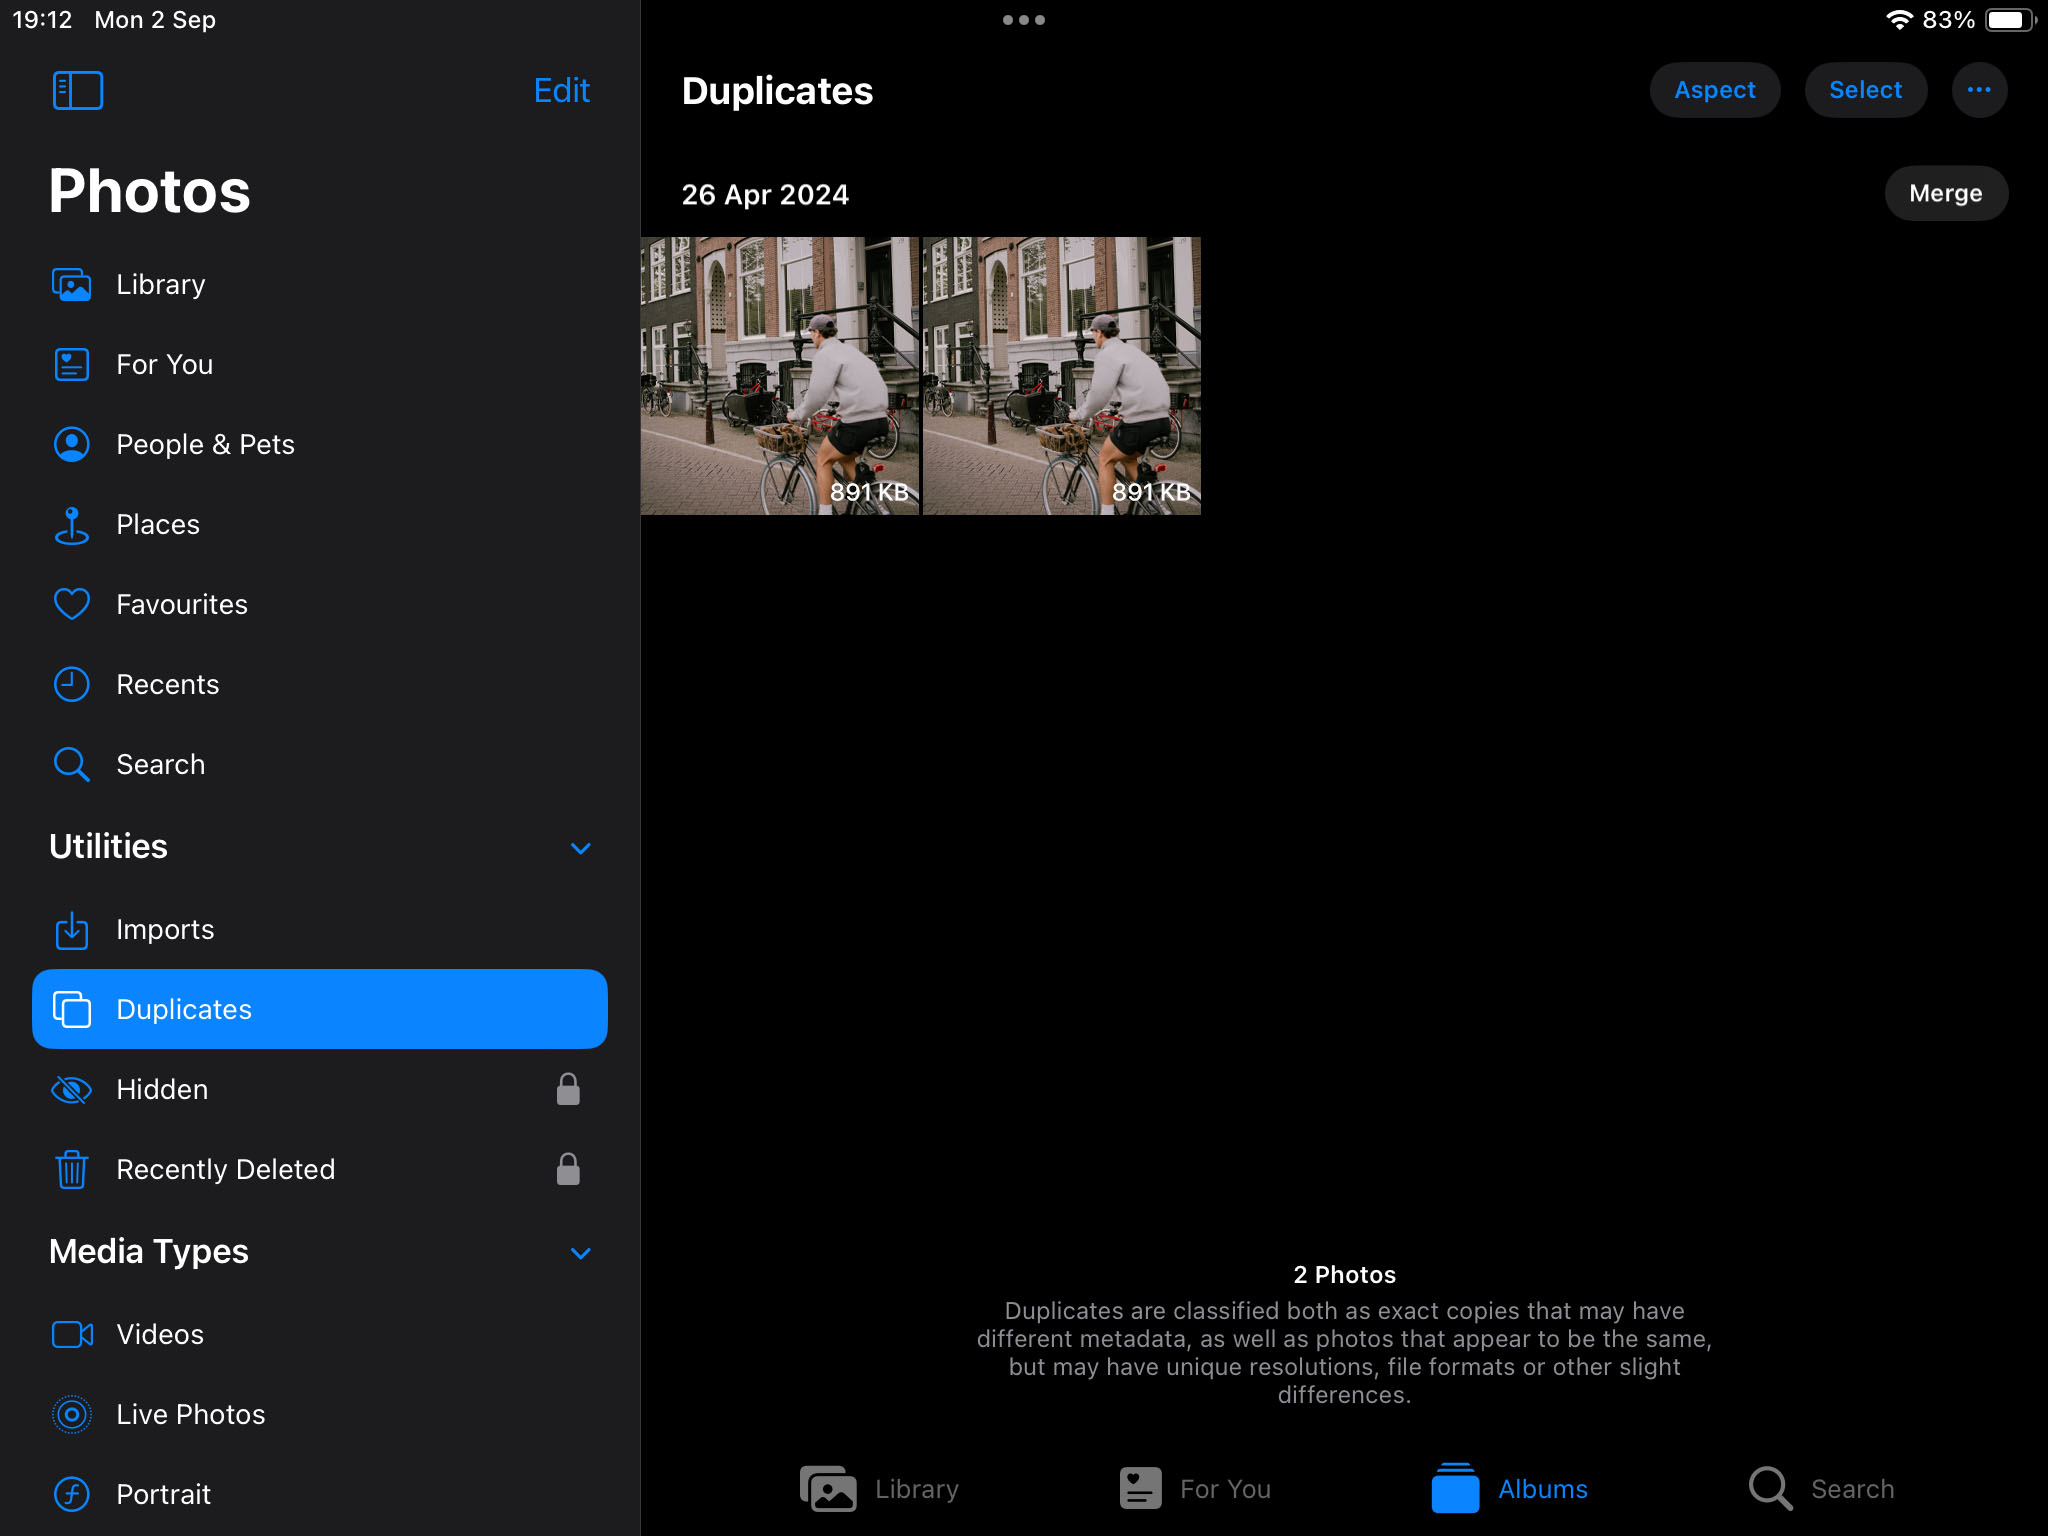Click the Select button
This screenshot has width=2048, height=1536.
1864,90
